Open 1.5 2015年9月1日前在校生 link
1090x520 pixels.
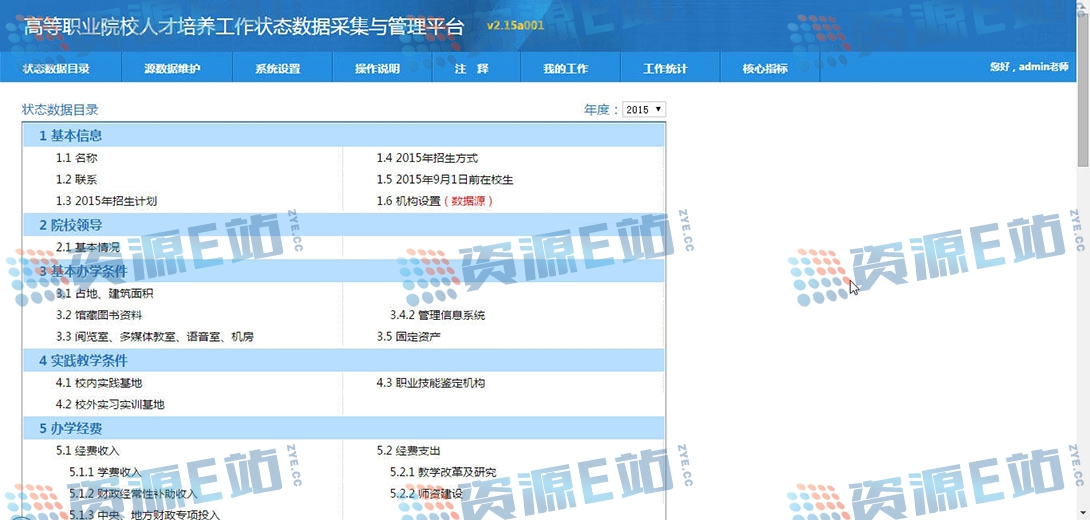[x=445, y=180]
